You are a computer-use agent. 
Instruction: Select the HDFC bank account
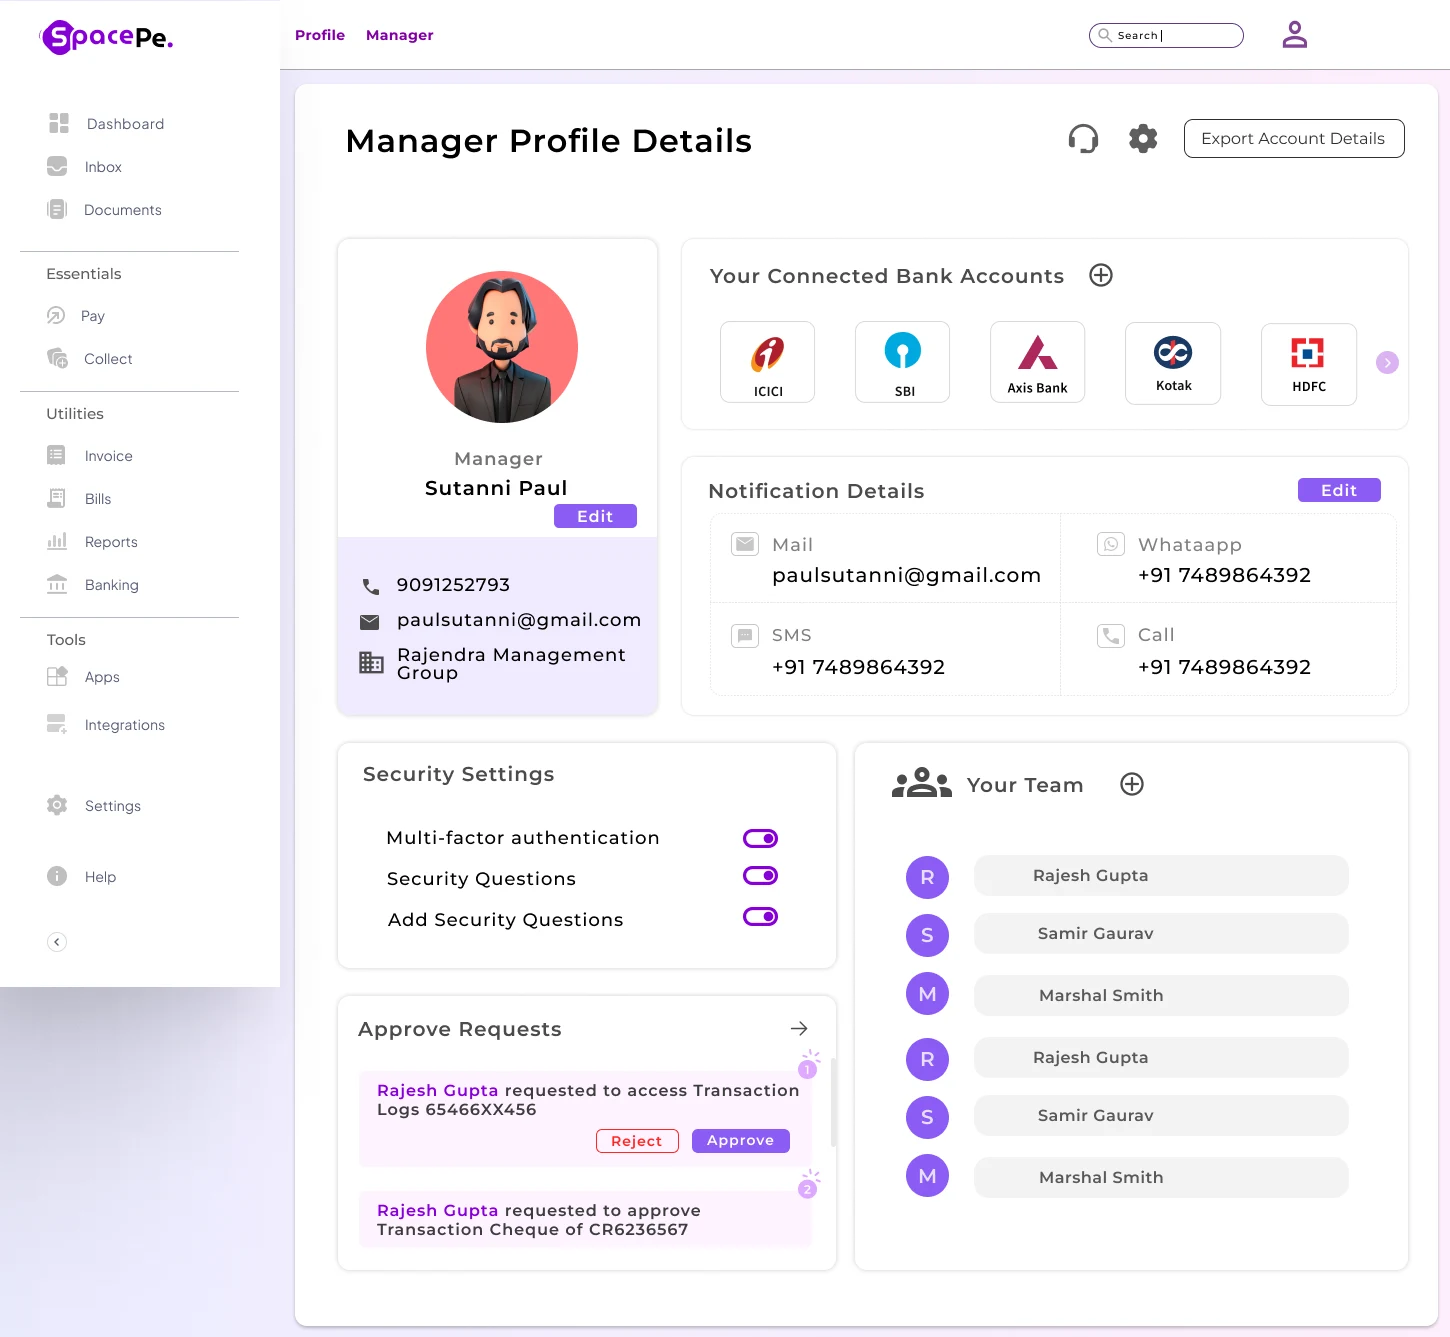[1309, 364]
